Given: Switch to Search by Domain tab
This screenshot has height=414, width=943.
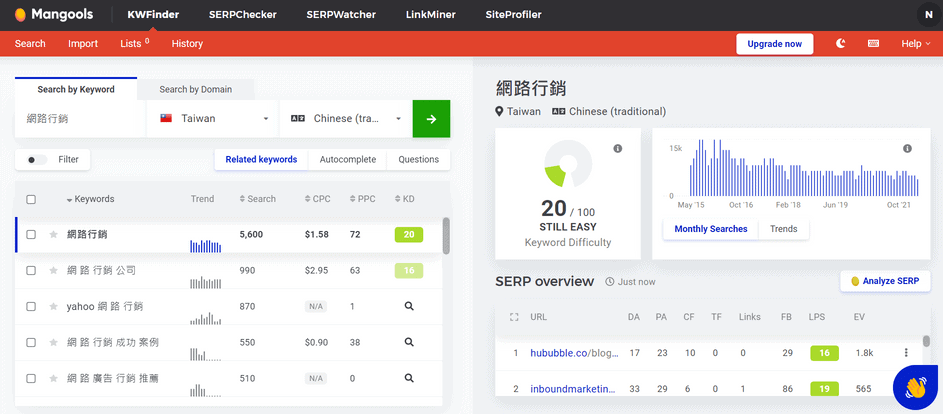Looking at the screenshot, I should (195, 90).
